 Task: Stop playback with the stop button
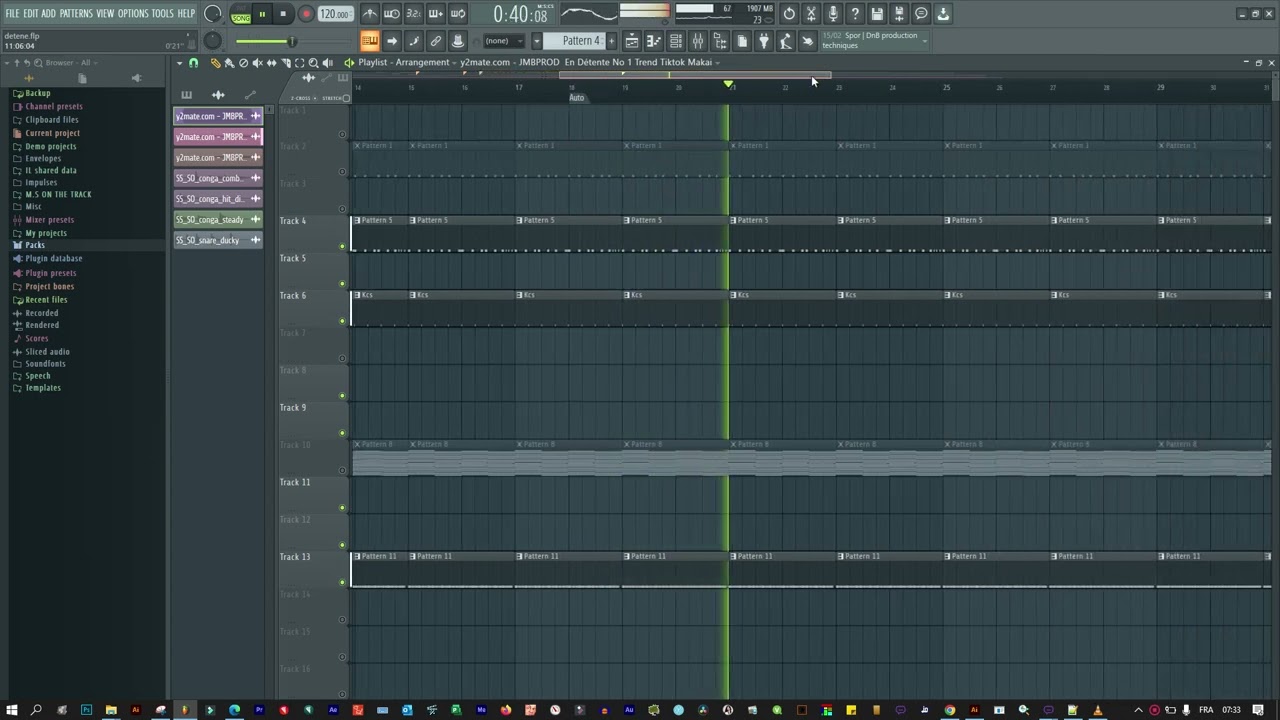[x=283, y=14]
